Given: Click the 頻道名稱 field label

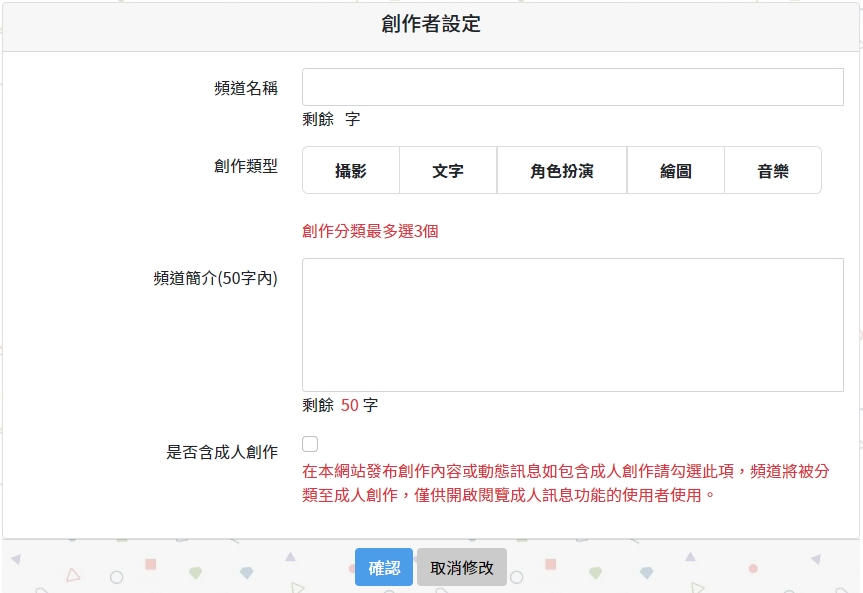Looking at the screenshot, I should point(246,88).
